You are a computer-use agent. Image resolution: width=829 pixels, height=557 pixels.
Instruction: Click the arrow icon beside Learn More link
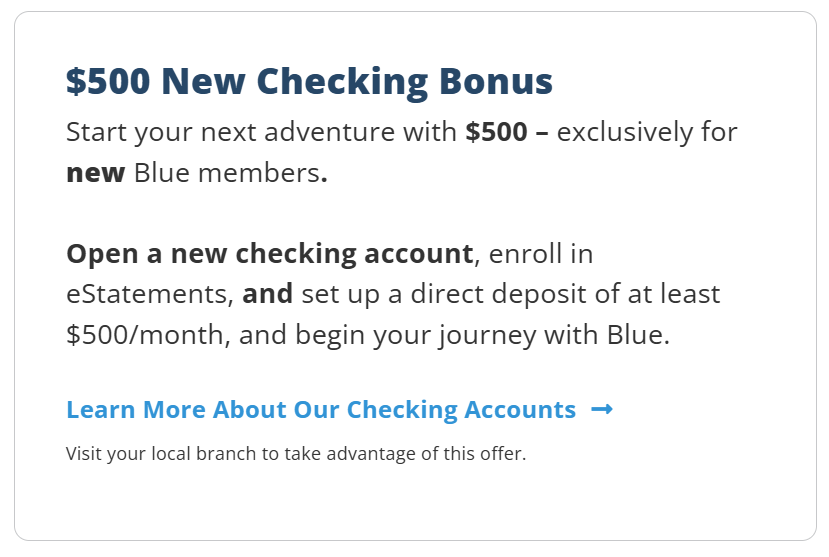pos(602,409)
